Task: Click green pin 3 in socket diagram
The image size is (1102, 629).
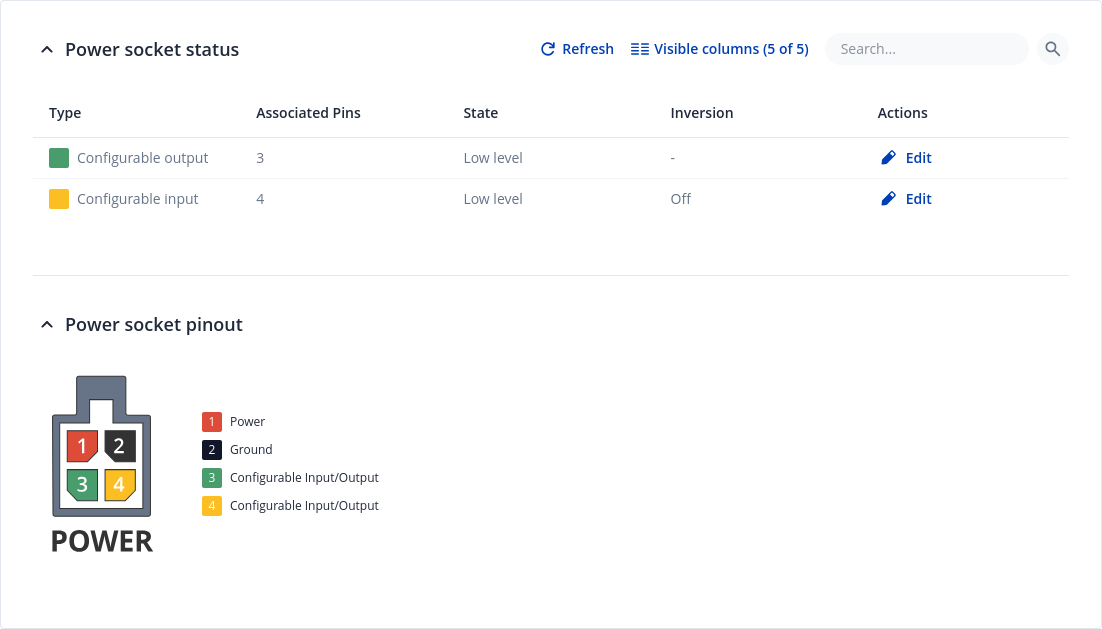Action: 82,485
